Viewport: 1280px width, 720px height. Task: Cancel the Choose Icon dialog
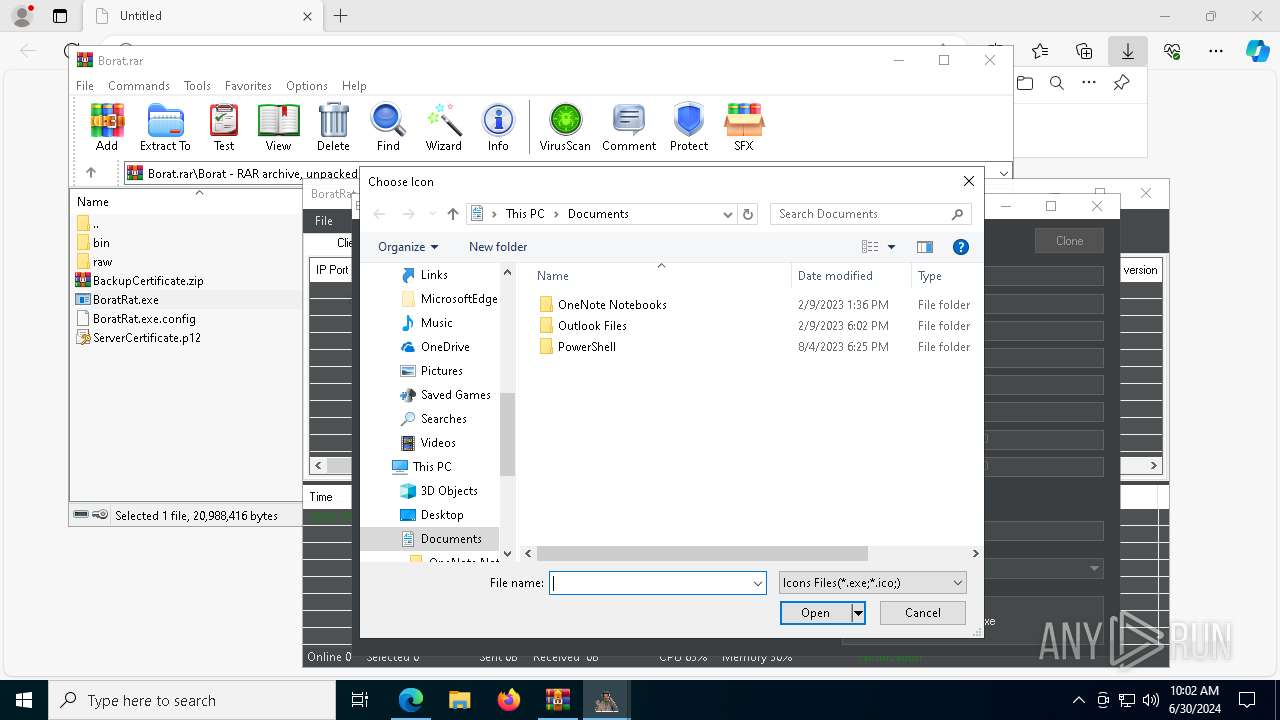(923, 613)
